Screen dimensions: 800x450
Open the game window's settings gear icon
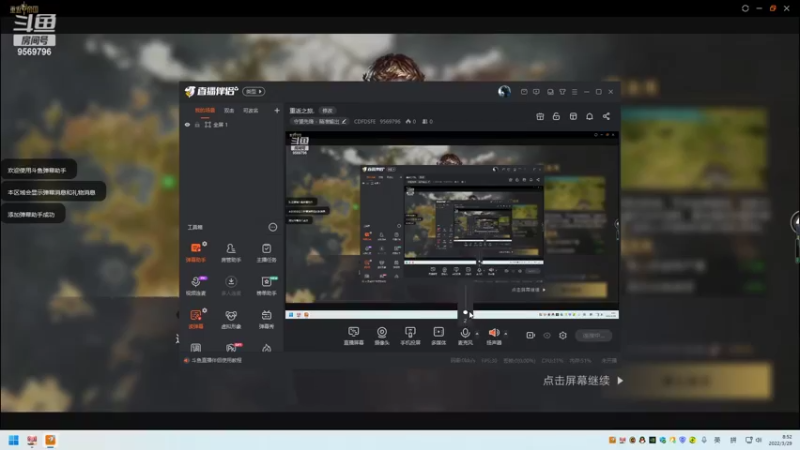(x=745, y=8)
